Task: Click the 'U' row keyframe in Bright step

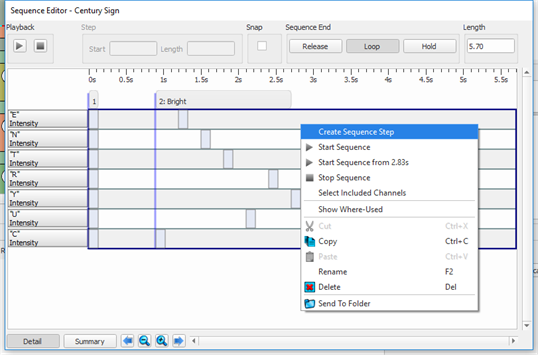Action: [x=250, y=219]
